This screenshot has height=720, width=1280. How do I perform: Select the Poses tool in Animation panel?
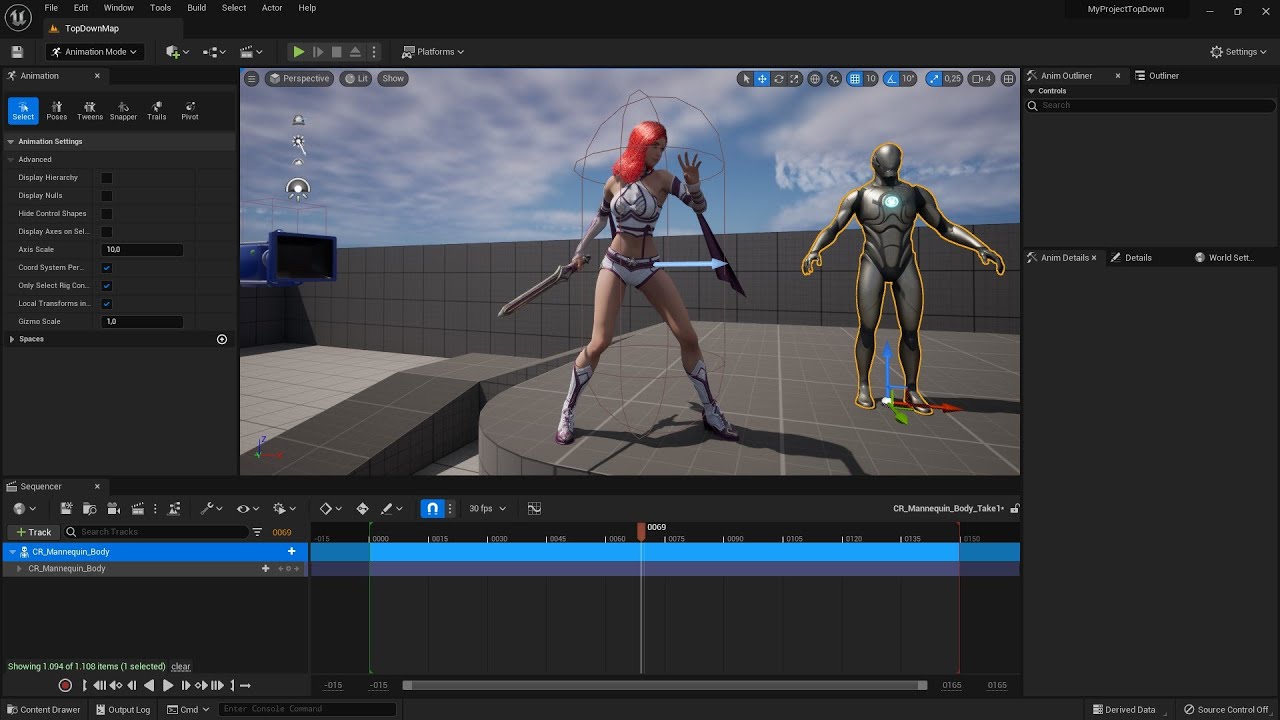click(57, 110)
